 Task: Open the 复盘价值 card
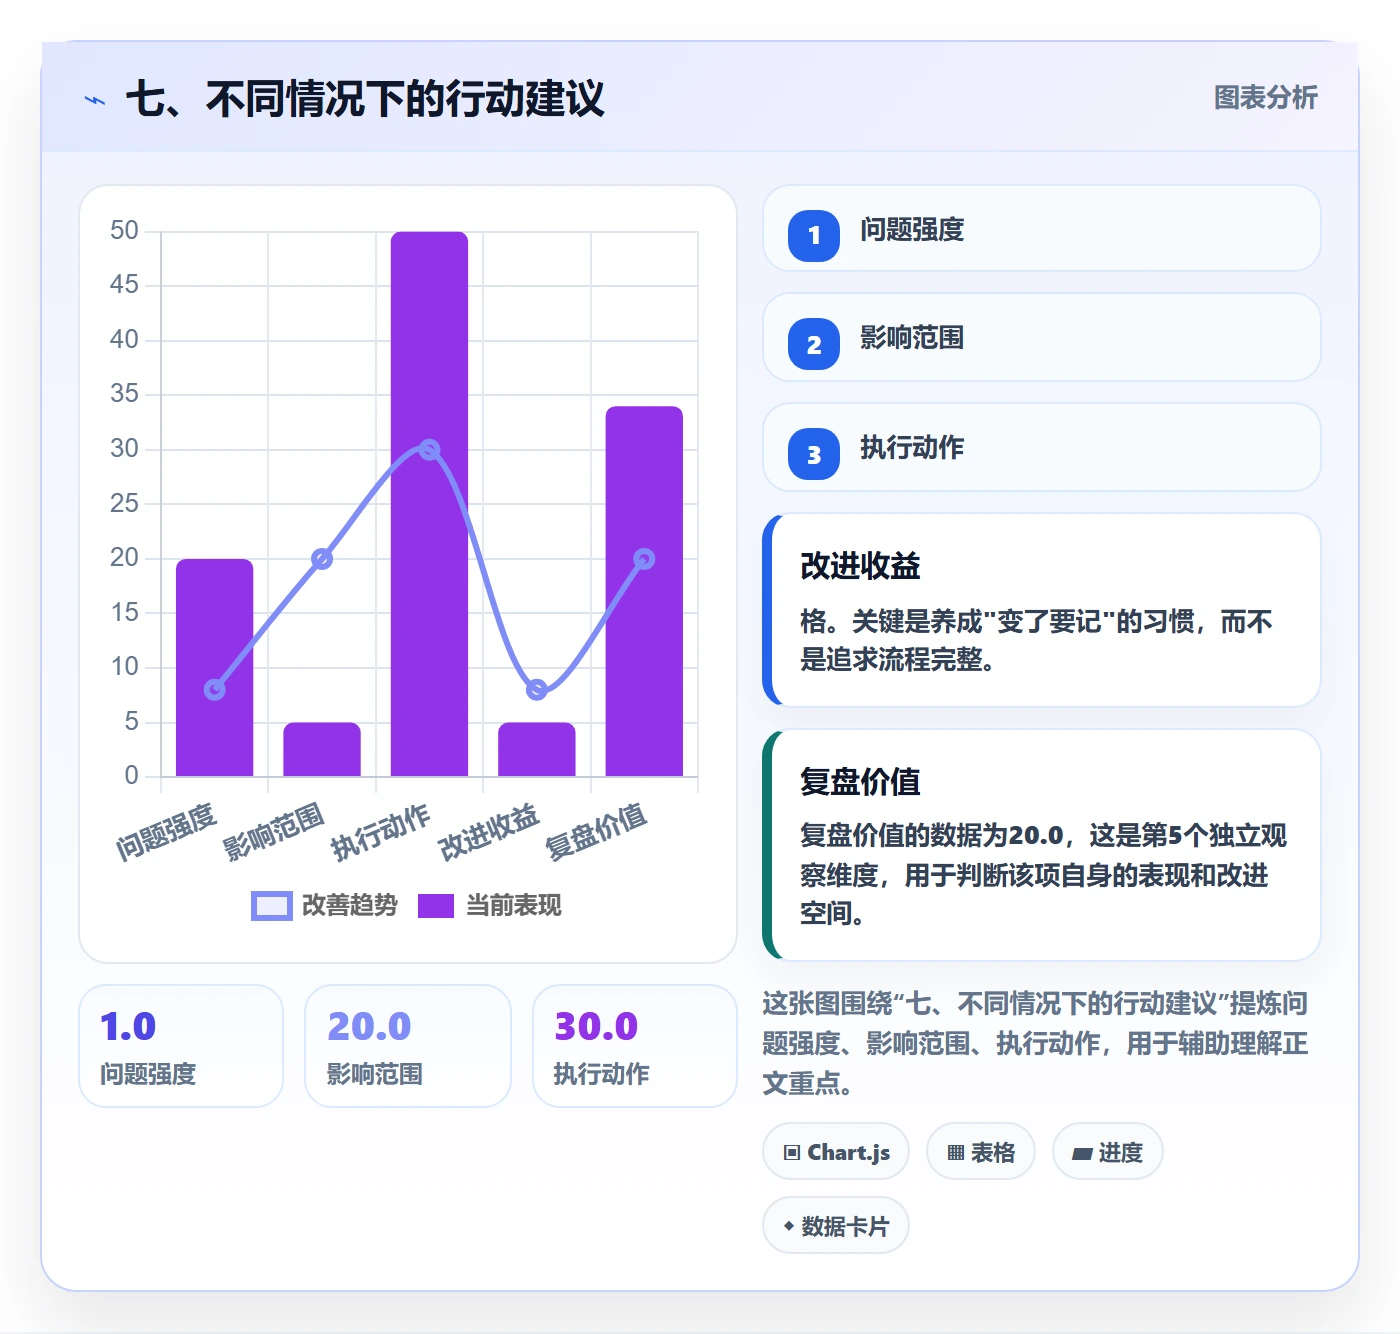[x=1042, y=845]
